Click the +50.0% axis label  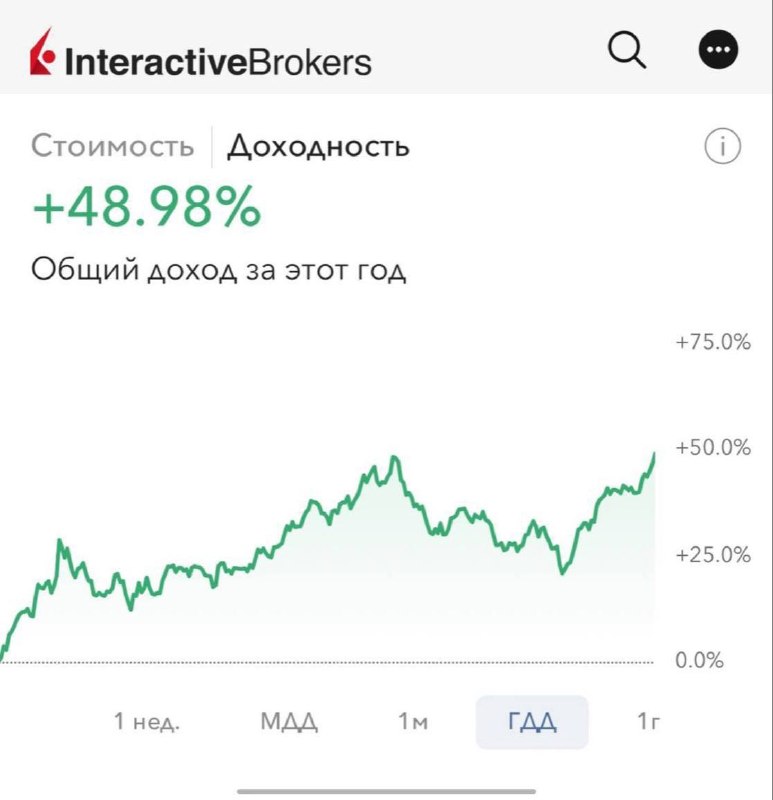click(x=713, y=447)
